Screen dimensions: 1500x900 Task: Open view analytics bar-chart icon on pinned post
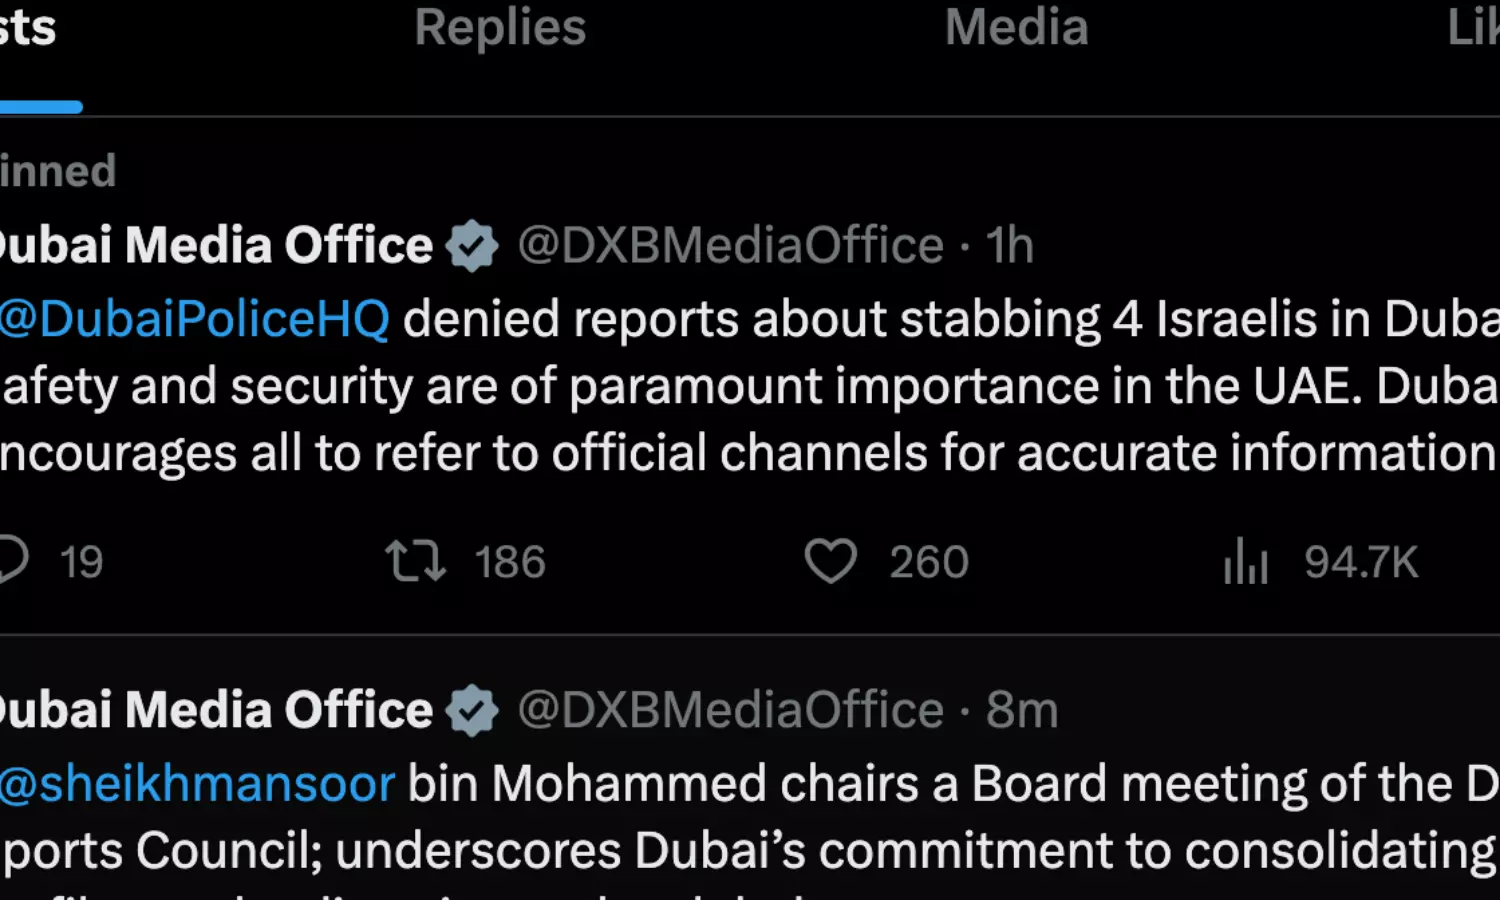point(1246,561)
